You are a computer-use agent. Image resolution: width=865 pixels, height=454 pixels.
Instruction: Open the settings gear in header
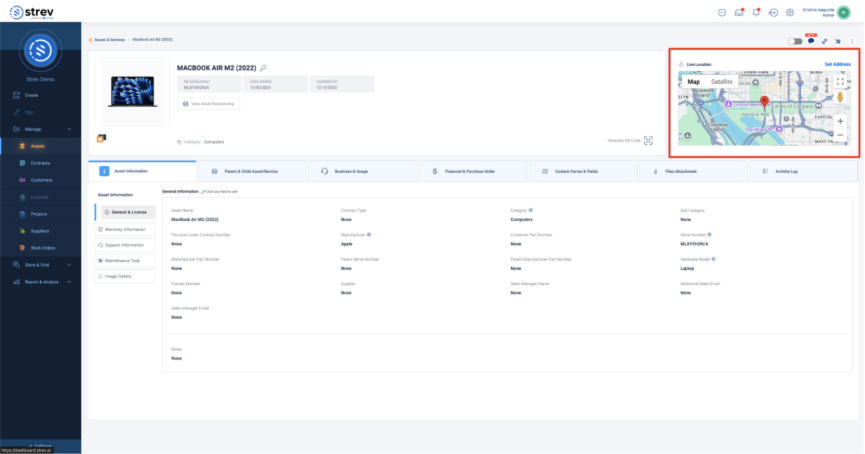click(x=790, y=12)
